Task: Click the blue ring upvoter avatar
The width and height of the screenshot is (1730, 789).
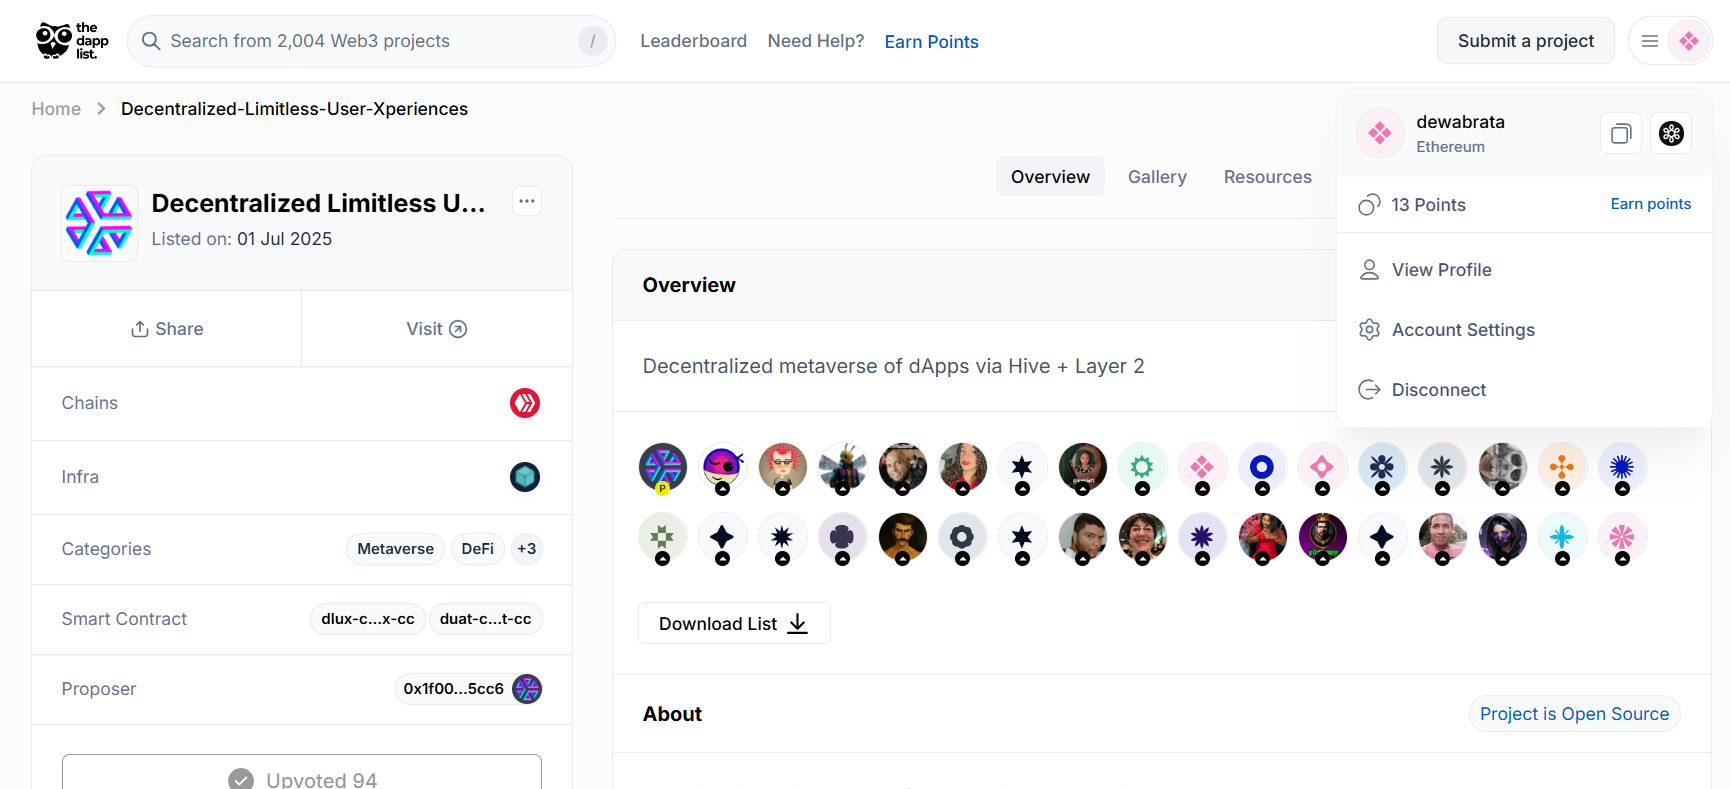Action: coord(1262,467)
